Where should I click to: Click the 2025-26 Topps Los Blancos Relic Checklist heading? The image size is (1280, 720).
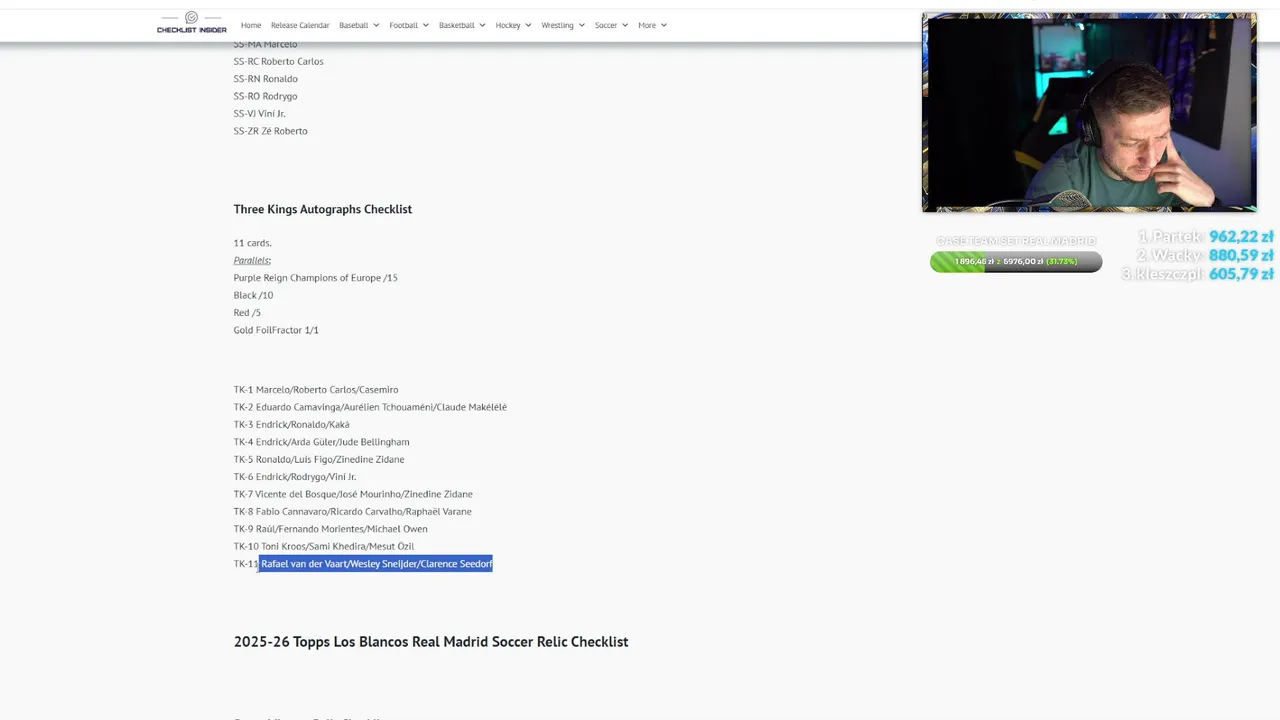click(431, 642)
